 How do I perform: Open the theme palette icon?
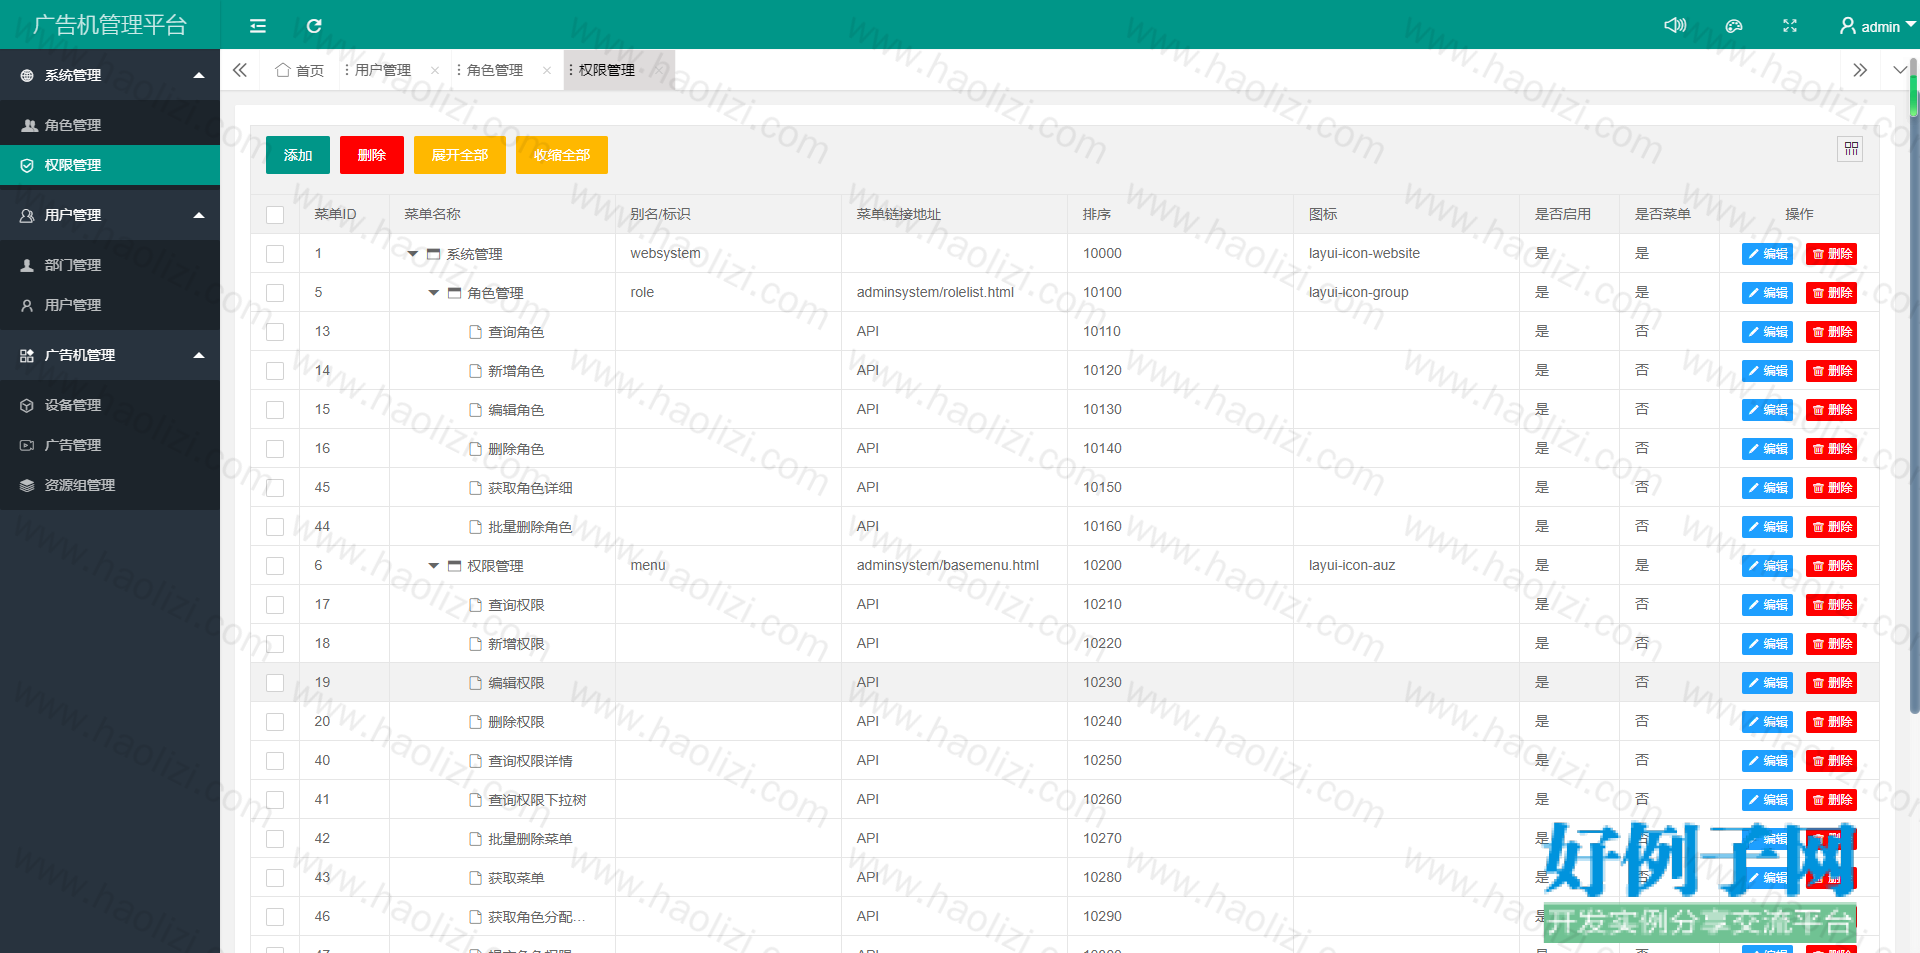coord(1734,26)
